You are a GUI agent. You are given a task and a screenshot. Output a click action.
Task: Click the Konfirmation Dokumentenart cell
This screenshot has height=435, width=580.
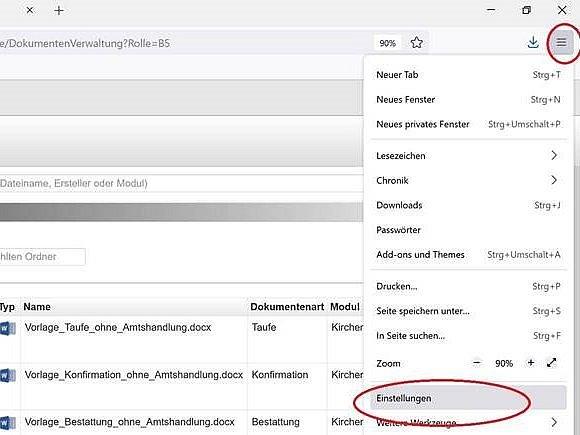tap(280, 375)
